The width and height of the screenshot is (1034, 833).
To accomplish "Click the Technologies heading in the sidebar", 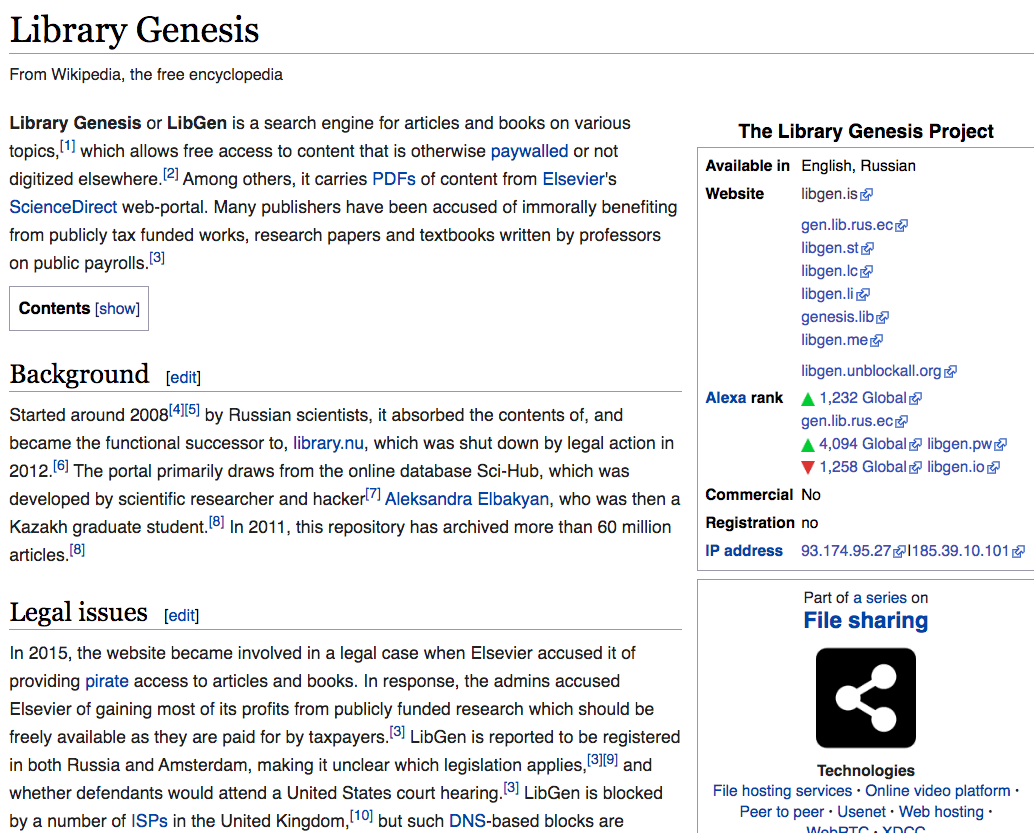I will [x=865, y=770].
